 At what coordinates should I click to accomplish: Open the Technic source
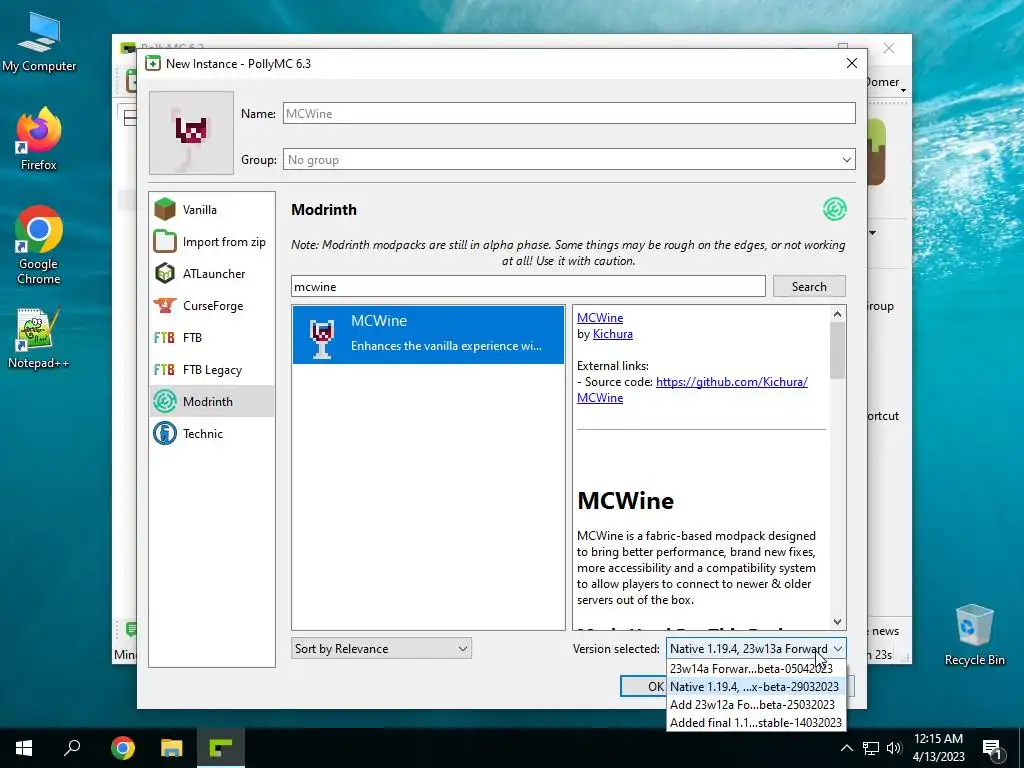212,434
